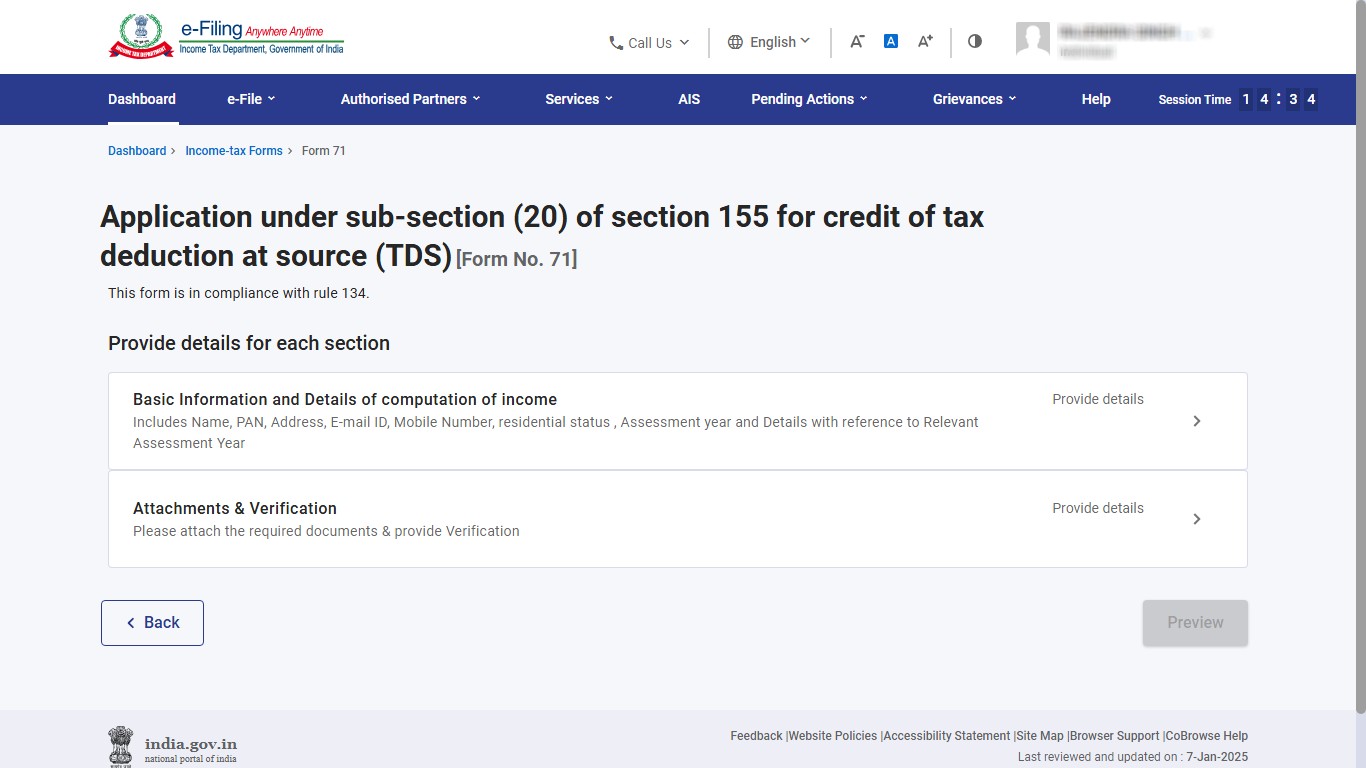Viewport: 1366px width, 768px height.
Task: Expand the Pending Actions menu
Action: pos(809,99)
